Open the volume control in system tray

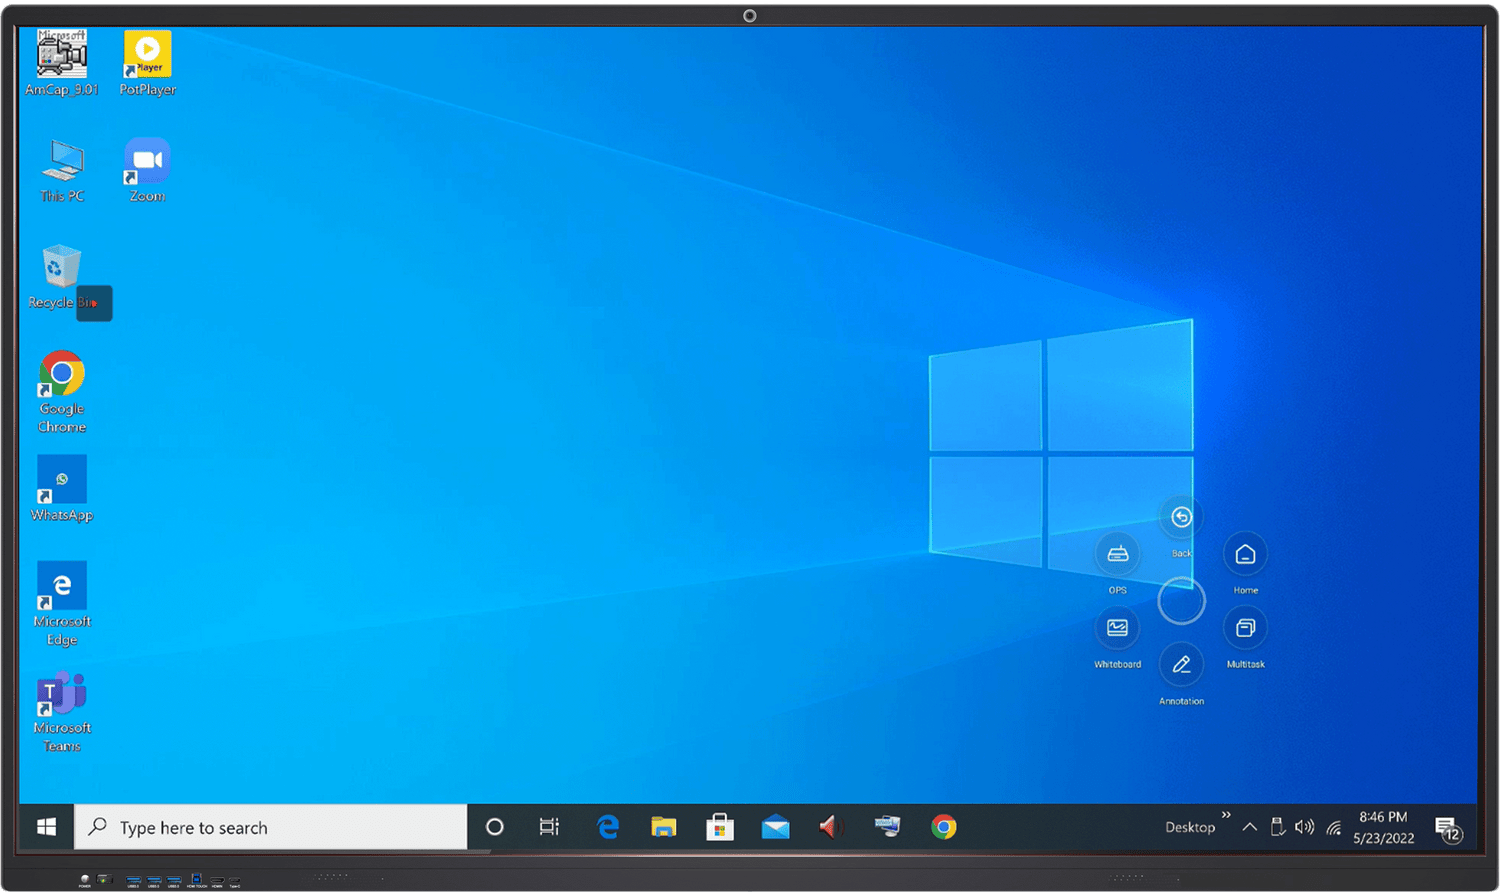pos(1304,827)
